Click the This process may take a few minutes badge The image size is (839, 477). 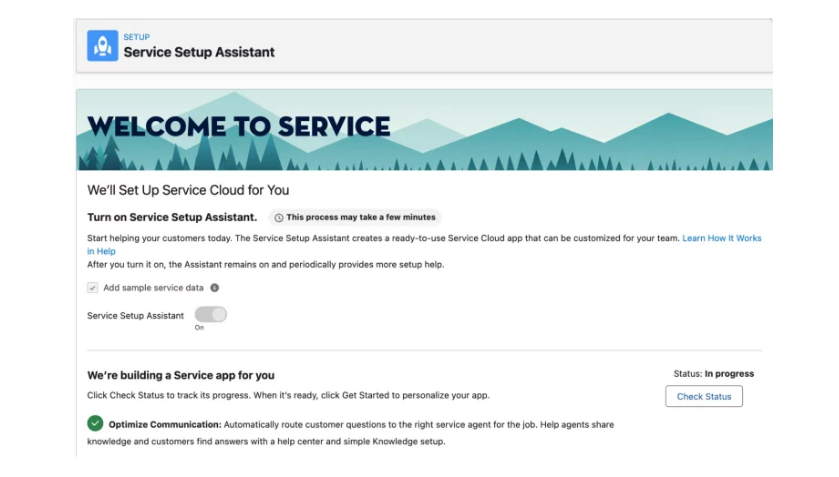pos(355,217)
